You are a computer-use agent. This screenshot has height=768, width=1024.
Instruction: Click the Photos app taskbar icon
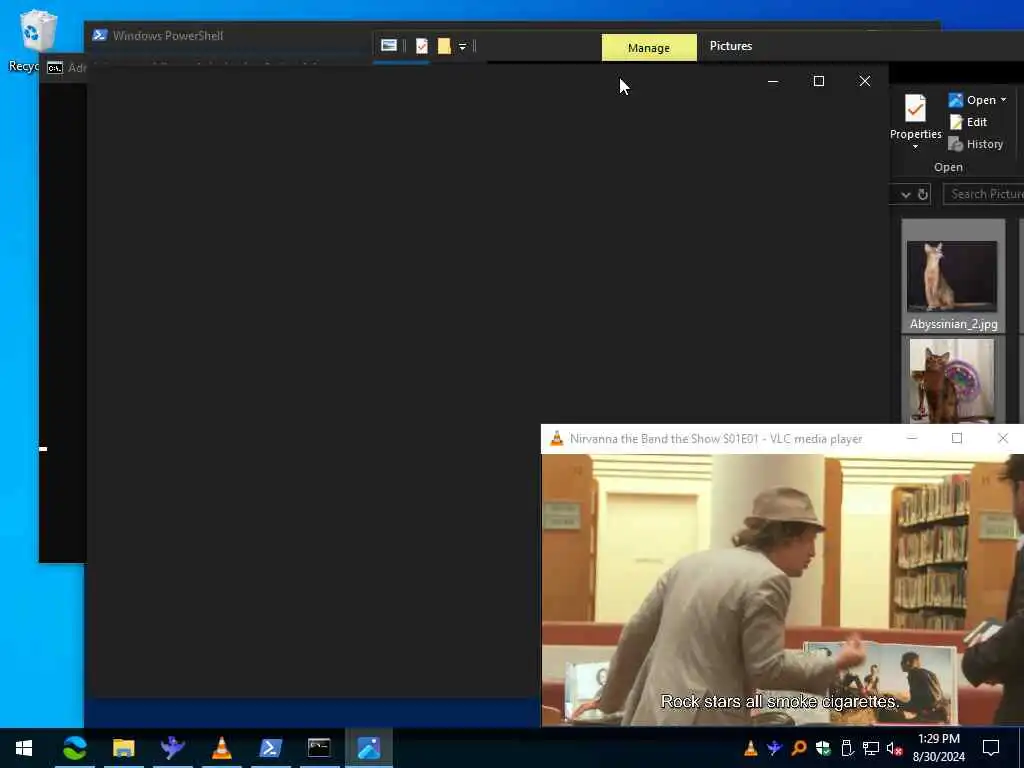click(x=368, y=748)
